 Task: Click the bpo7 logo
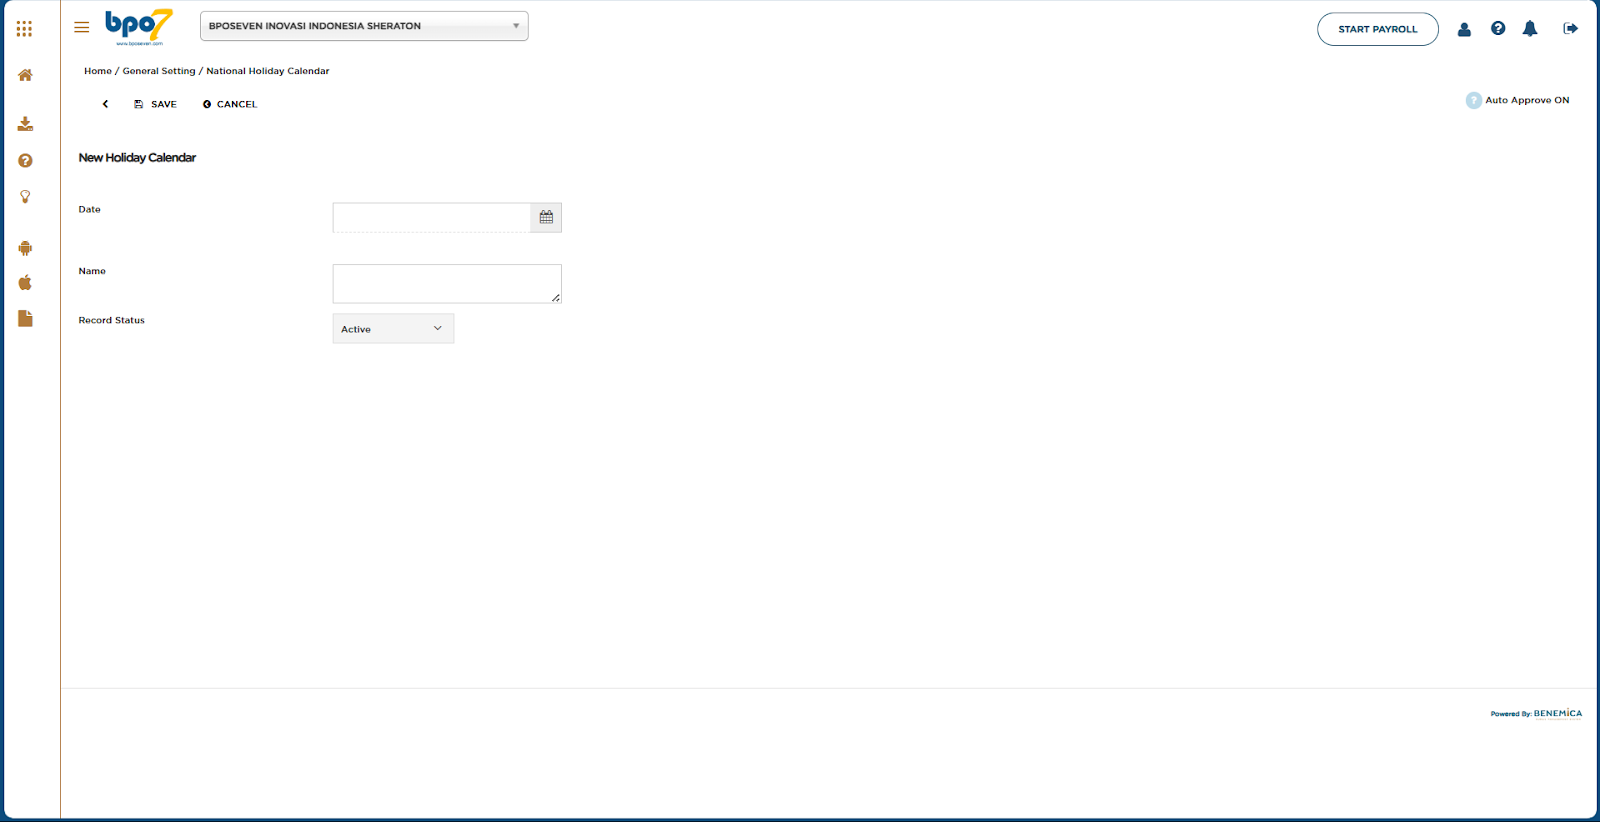tap(139, 27)
